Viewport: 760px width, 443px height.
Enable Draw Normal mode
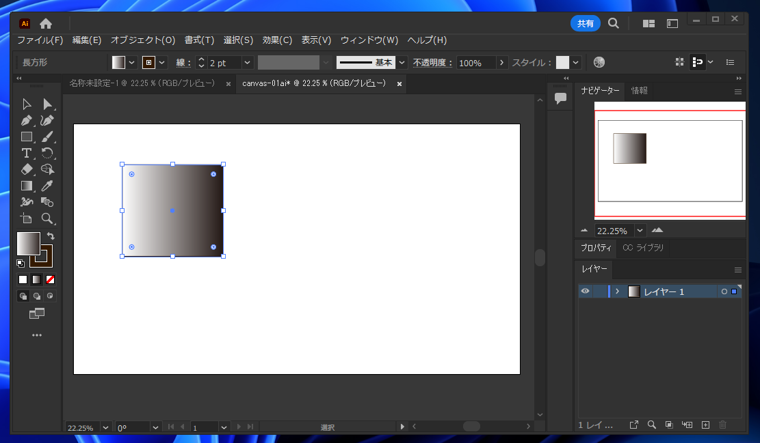(x=23, y=296)
